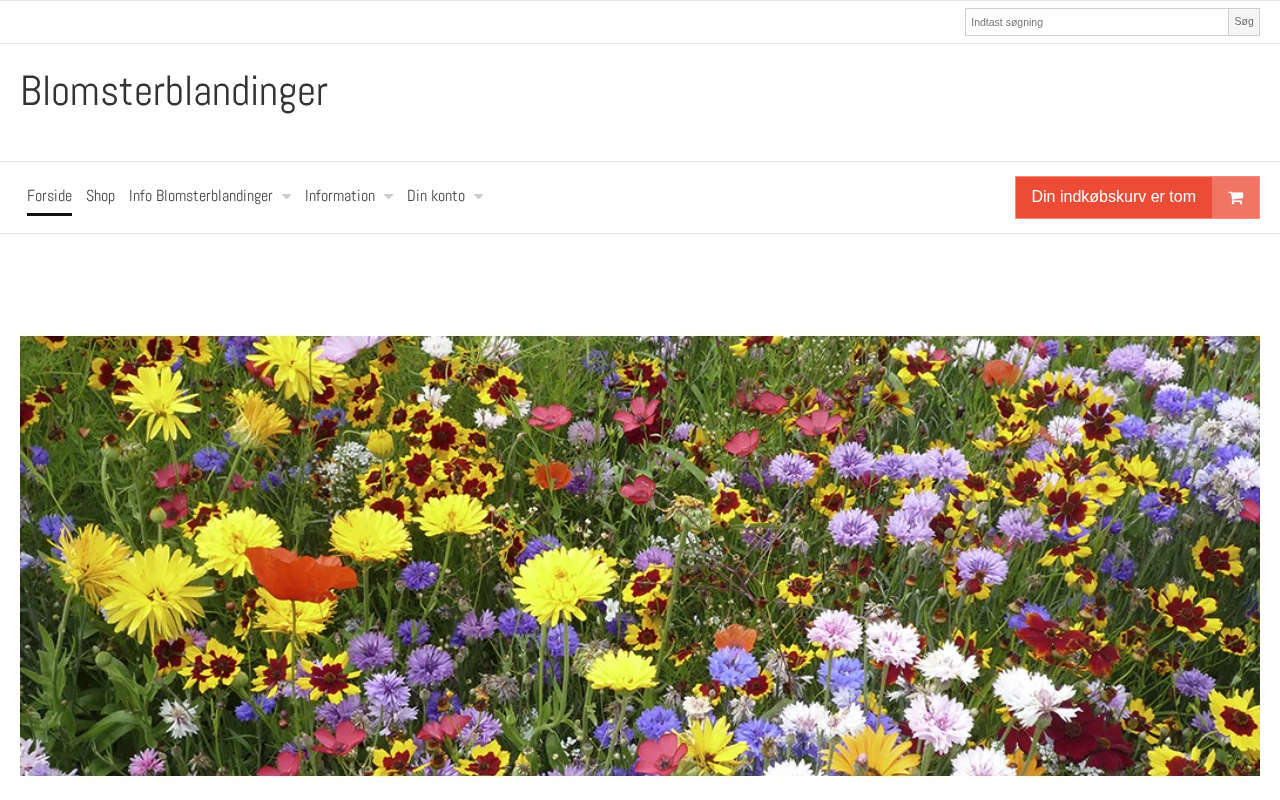Image resolution: width=1280 pixels, height=800 pixels.
Task: Click the pink flower at banner's bottom center
Action: coord(660,755)
